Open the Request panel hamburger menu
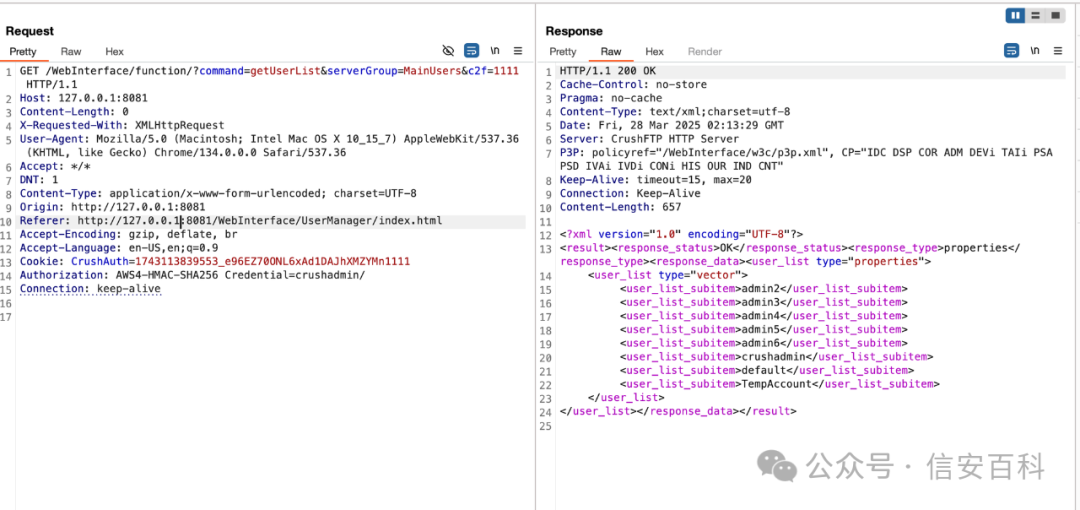1080x510 pixels. (x=518, y=51)
